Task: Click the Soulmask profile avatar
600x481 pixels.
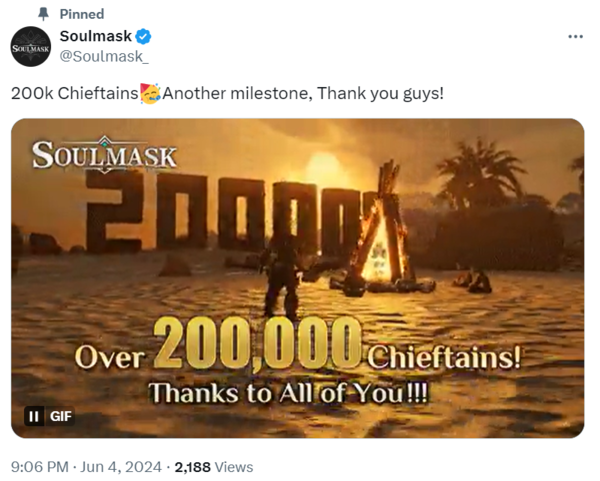Action: [x=30, y=47]
